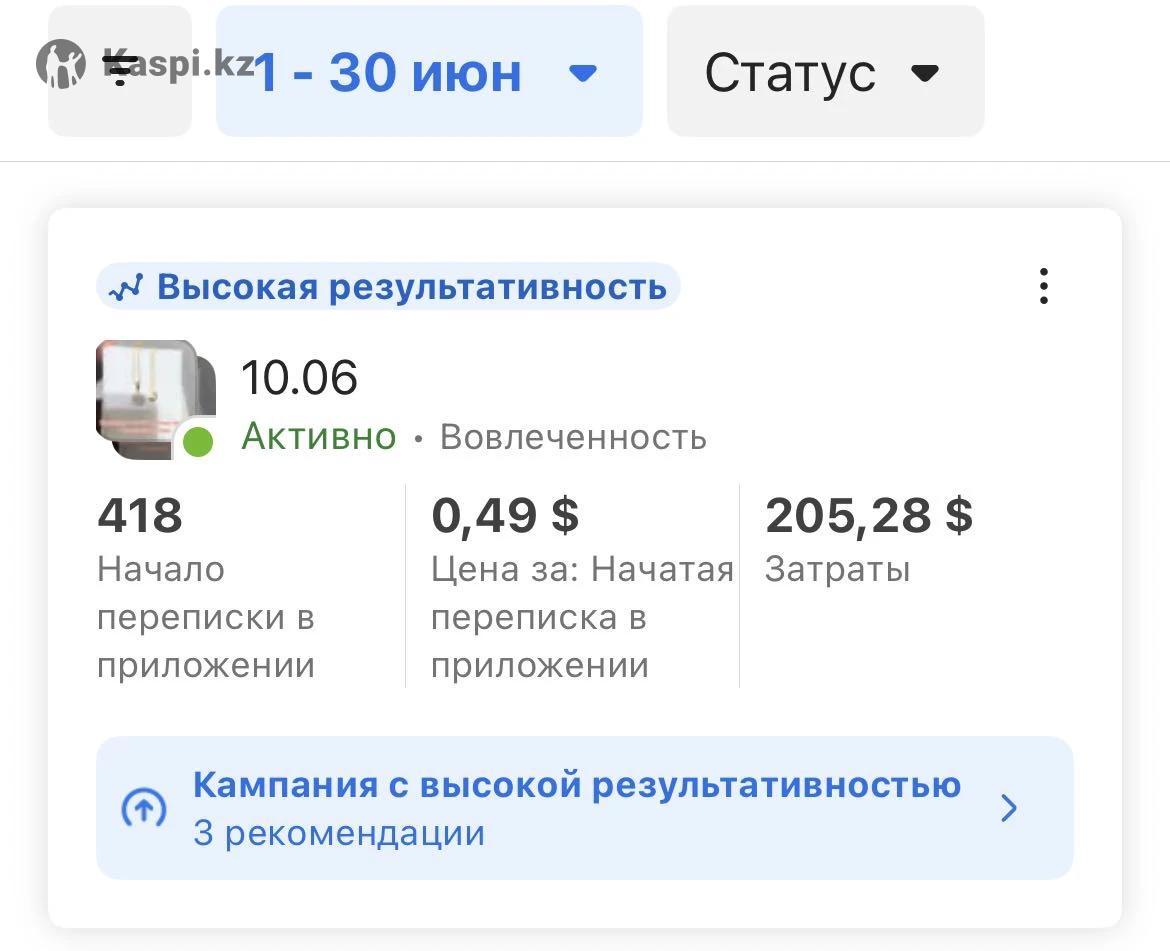Click the trend graph icon in the performance badge

[x=126, y=288]
